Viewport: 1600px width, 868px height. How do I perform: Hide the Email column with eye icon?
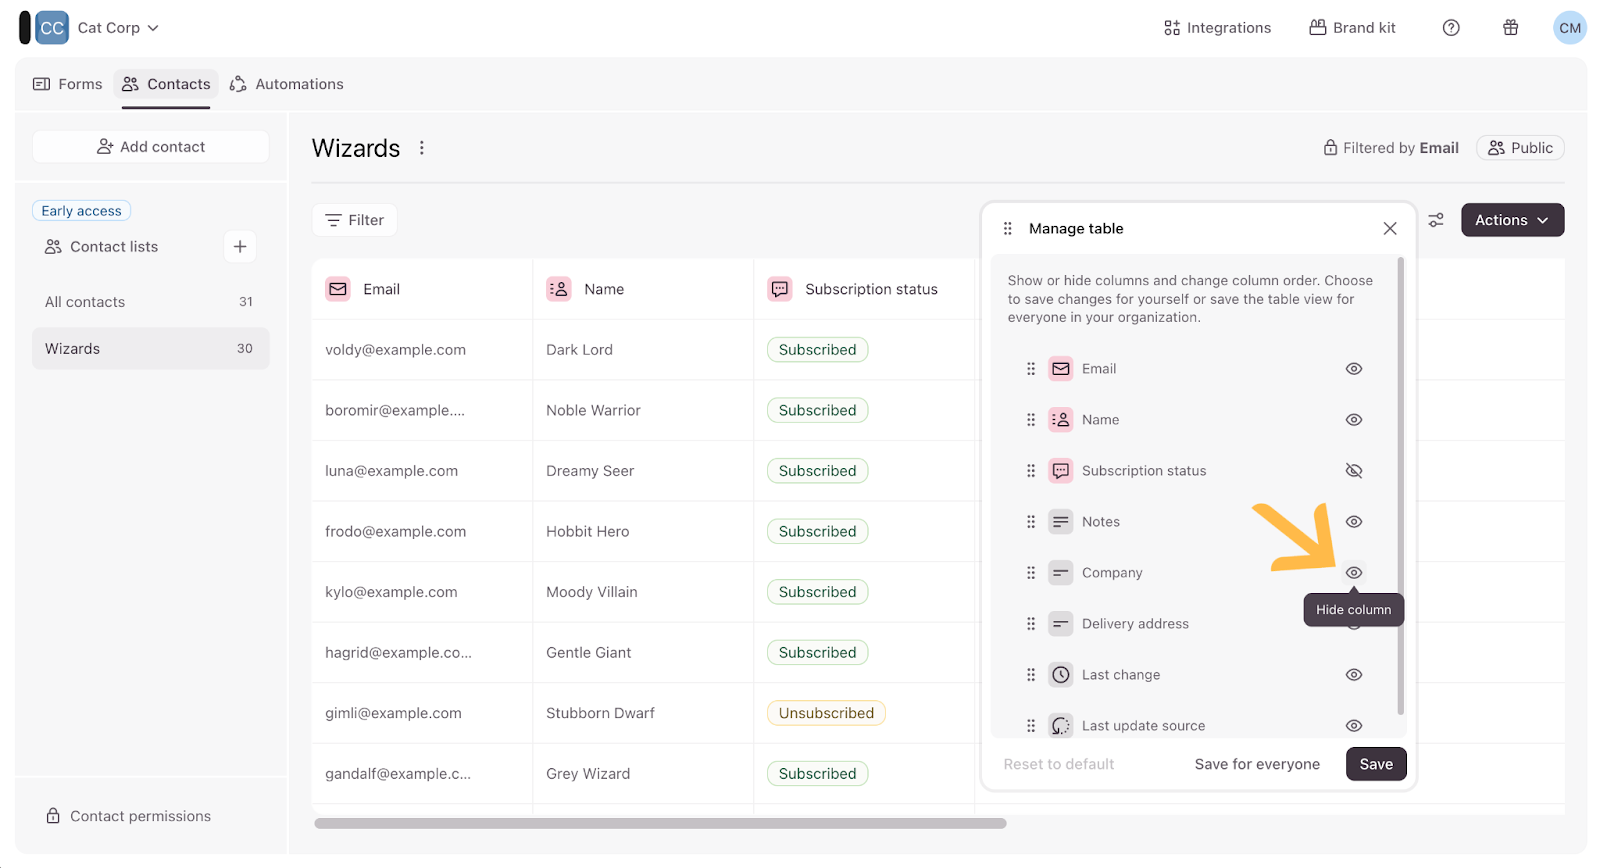[1354, 369]
